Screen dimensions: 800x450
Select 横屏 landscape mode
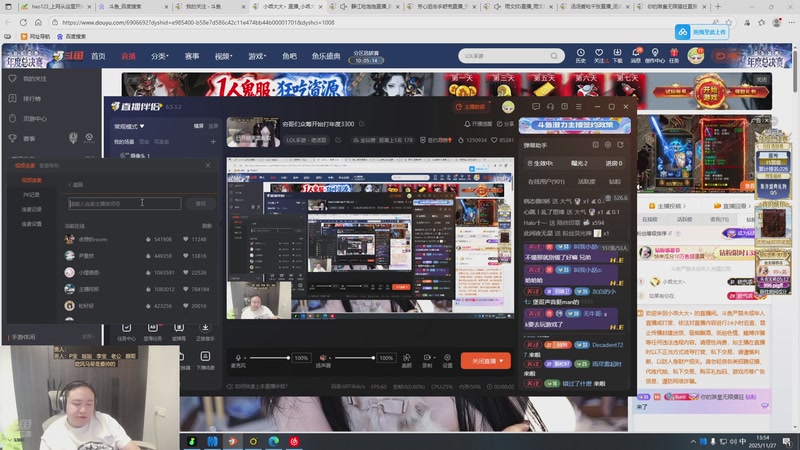(x=198, y=126)
